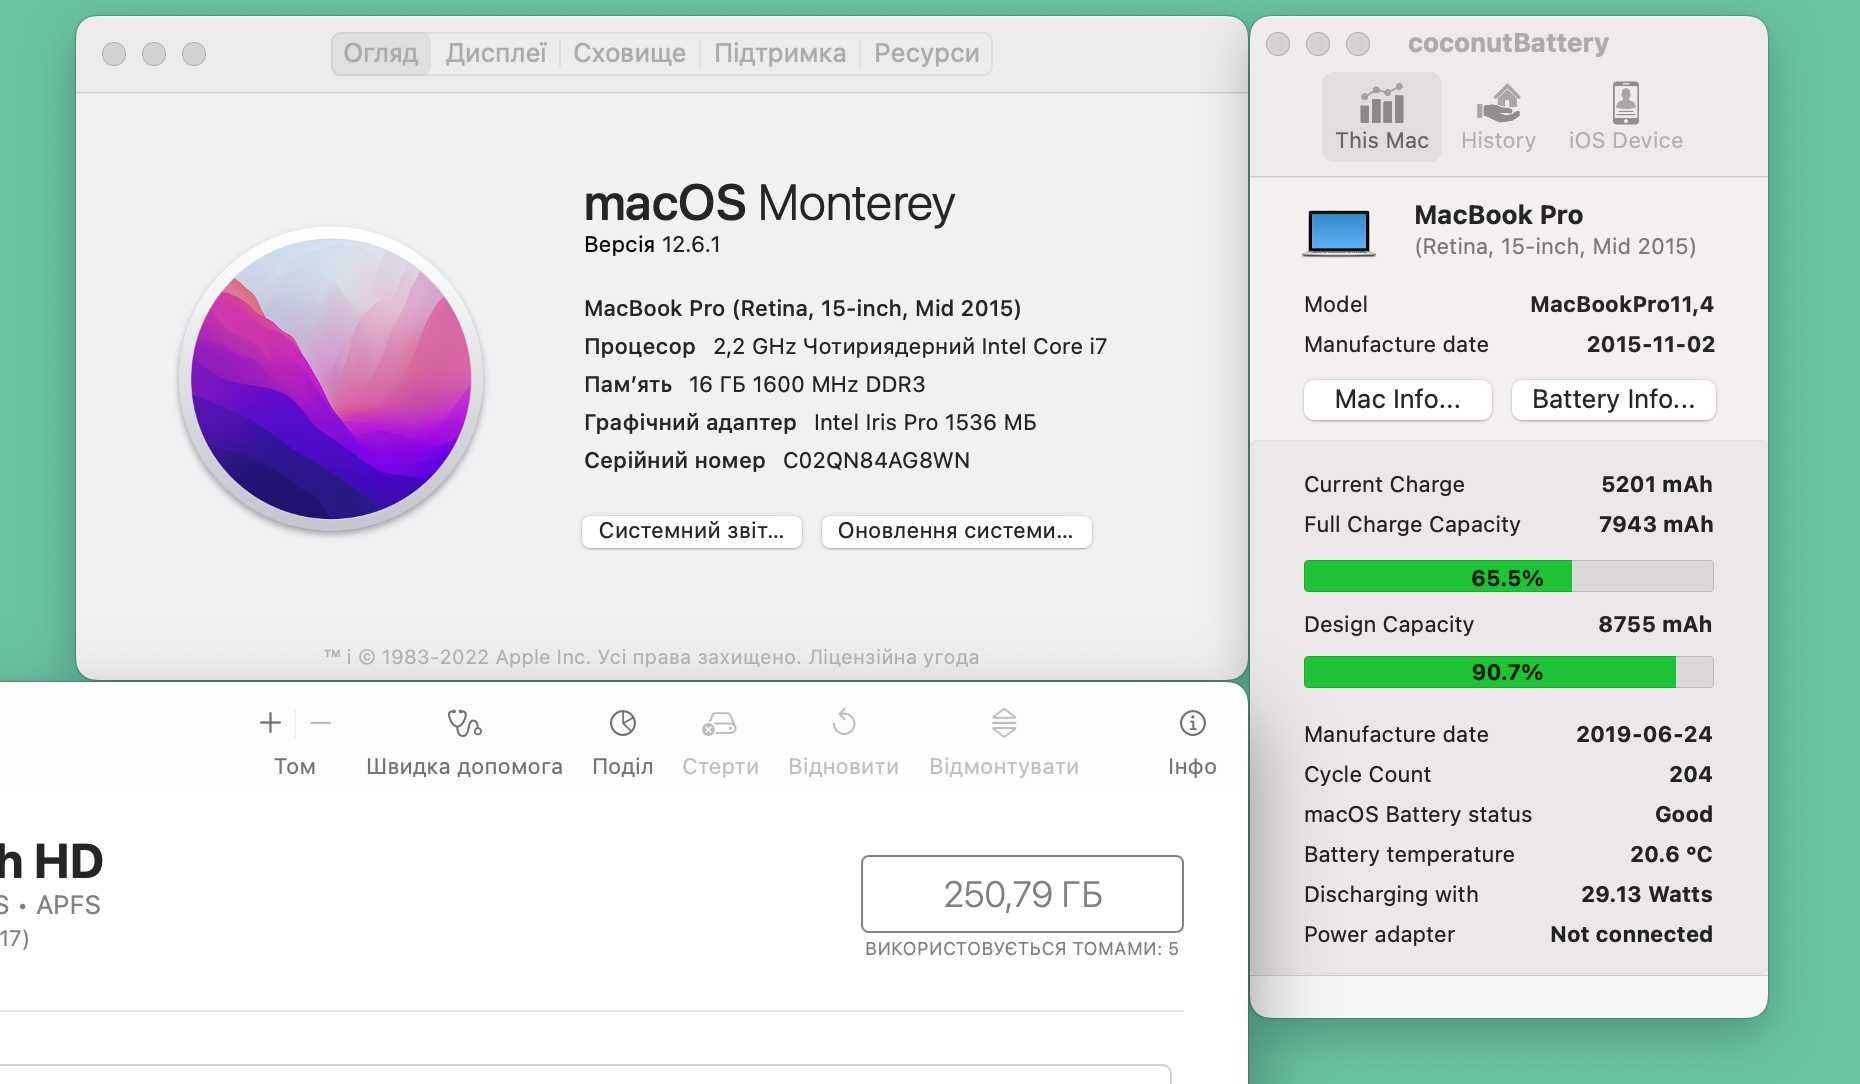1860x1084 pixels.
Task: Click MacBookPro11,4 model value
Action: click(x=1622, y=304)
